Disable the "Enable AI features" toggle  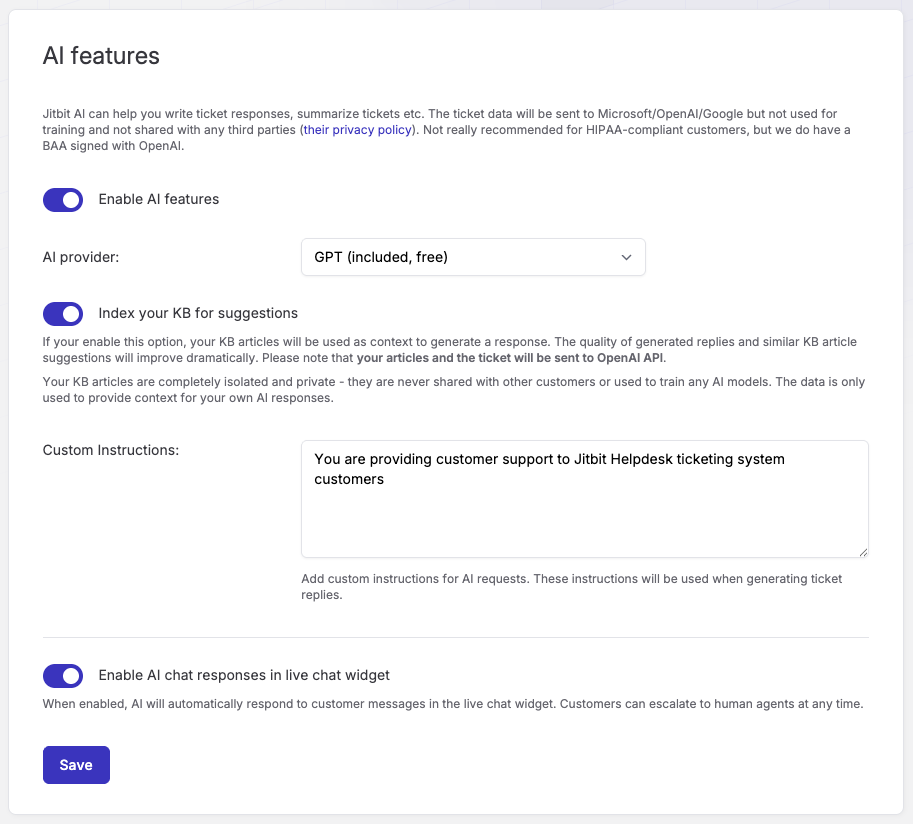63,200
